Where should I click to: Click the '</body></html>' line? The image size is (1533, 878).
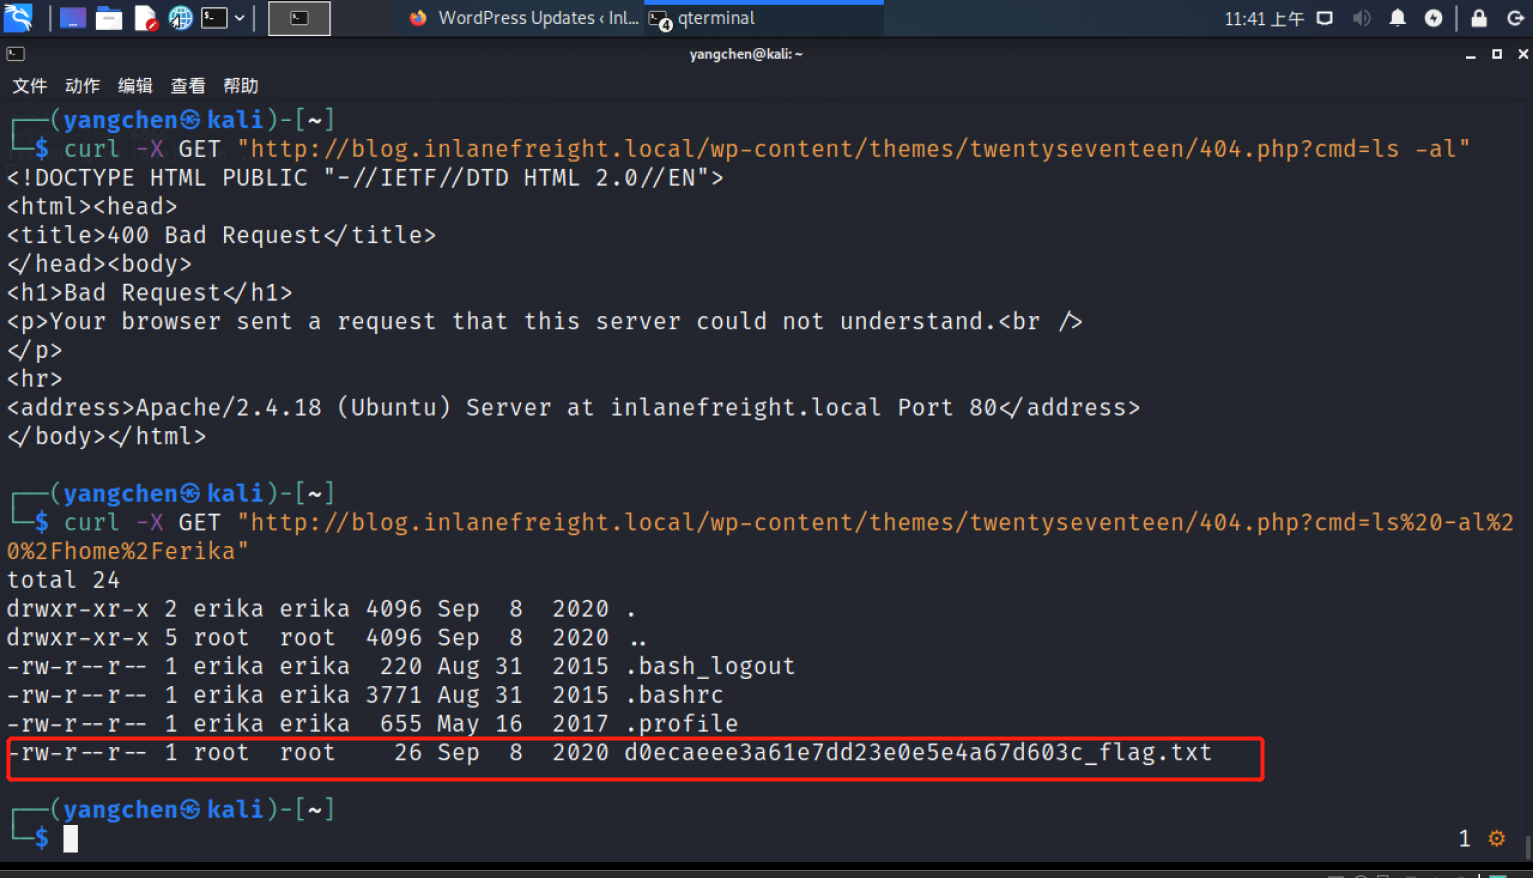coord(106,437)
